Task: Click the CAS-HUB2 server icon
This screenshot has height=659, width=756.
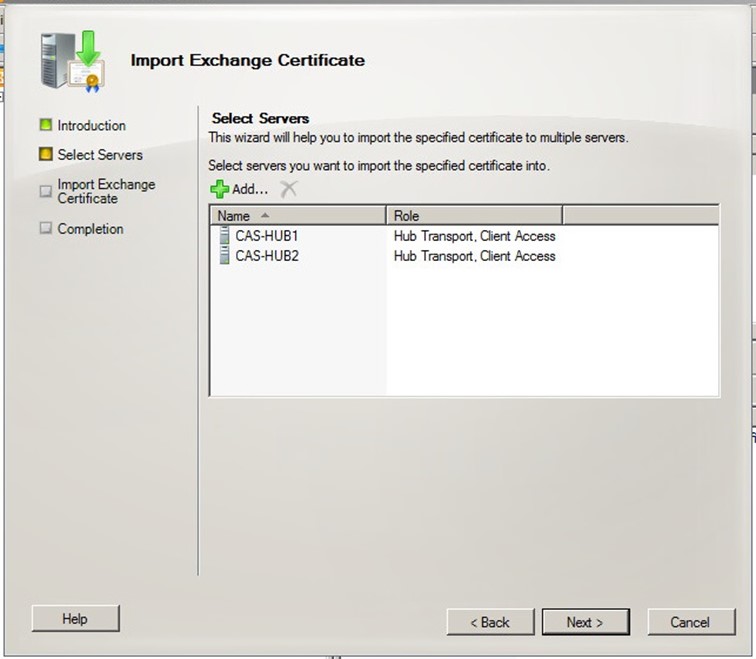Action: click(224, 256)
